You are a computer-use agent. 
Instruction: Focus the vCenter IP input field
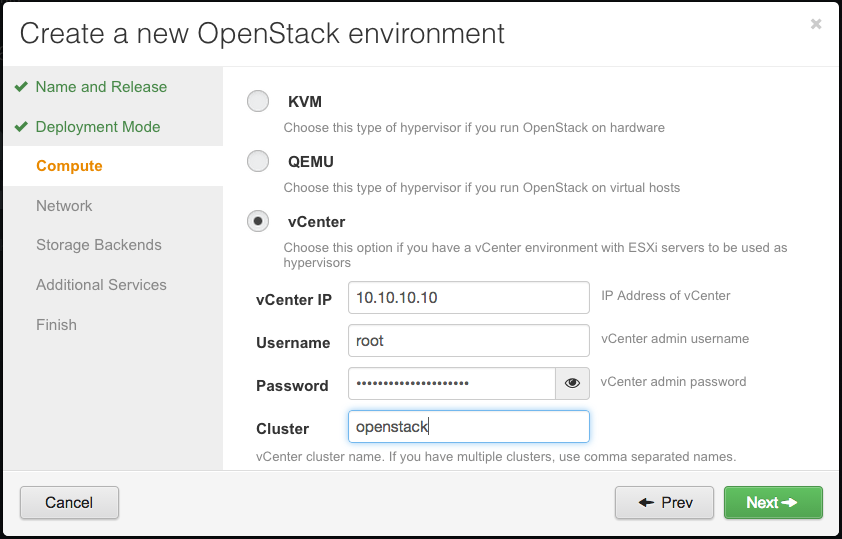pyautogui.click(x=469, y=297)
